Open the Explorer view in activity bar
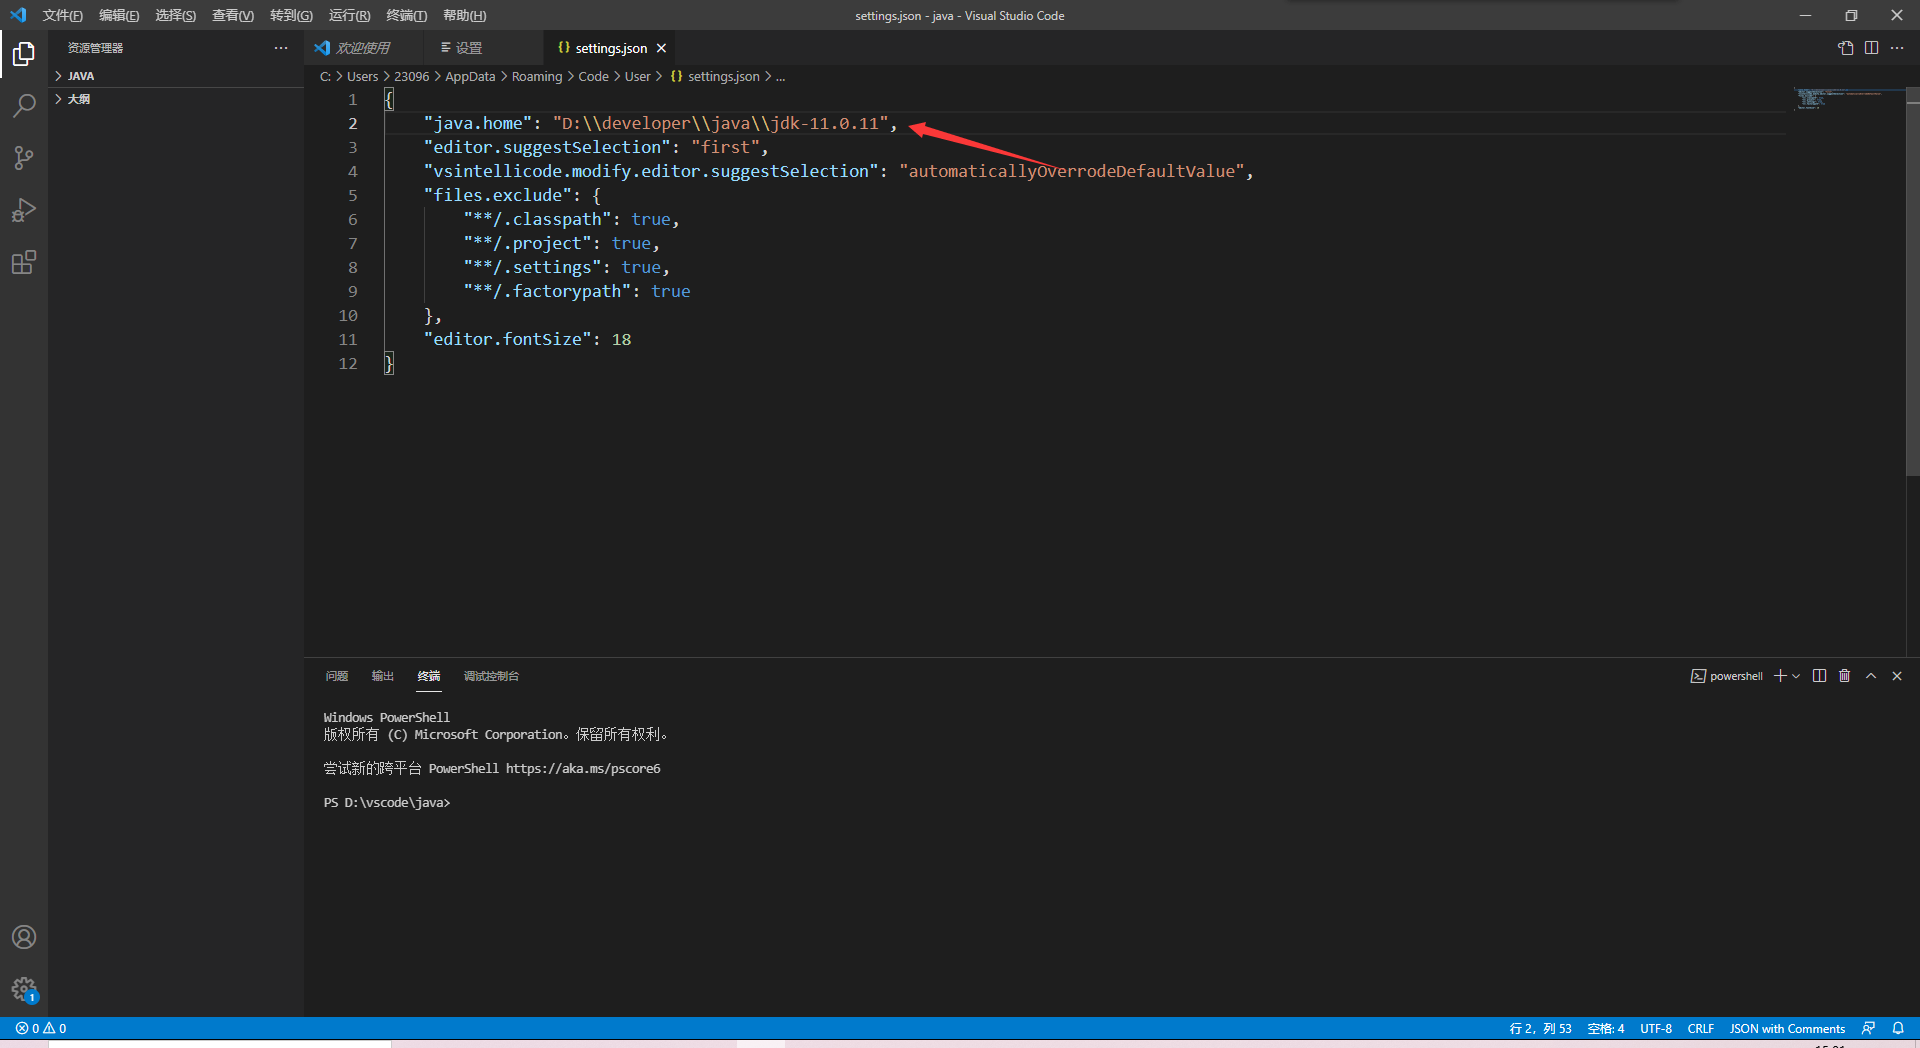Viewport: 1920px width, 1048px height. tap(24, 54)
